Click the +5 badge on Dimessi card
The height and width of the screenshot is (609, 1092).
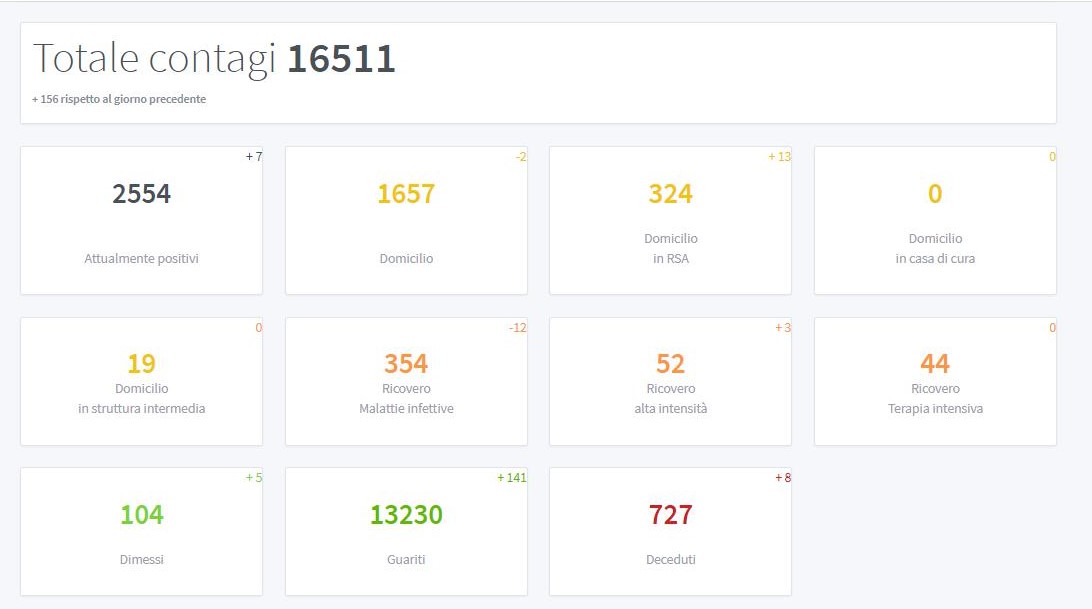[x=254, y=478]
